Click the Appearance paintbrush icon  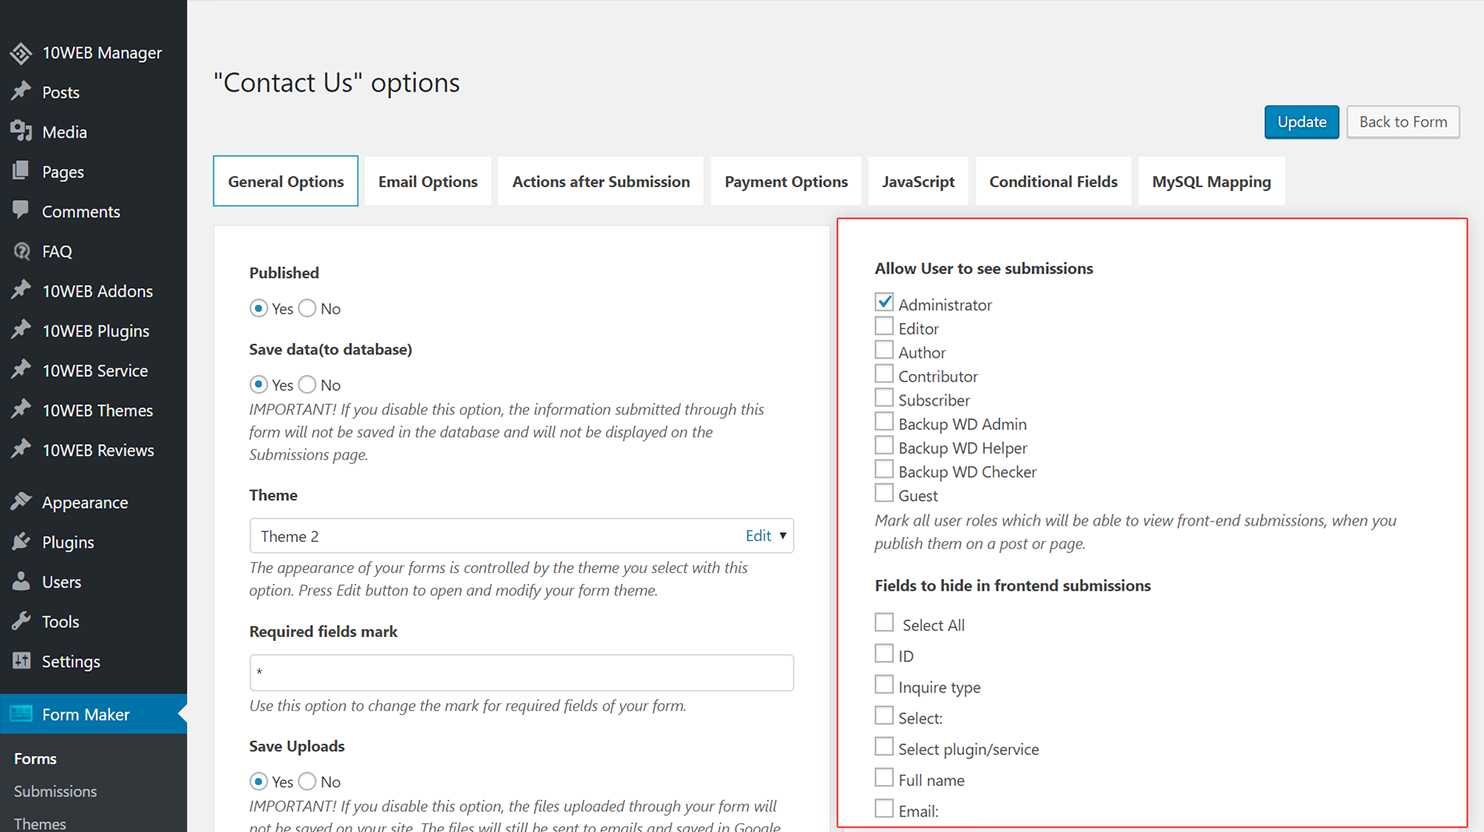point(21,502)
